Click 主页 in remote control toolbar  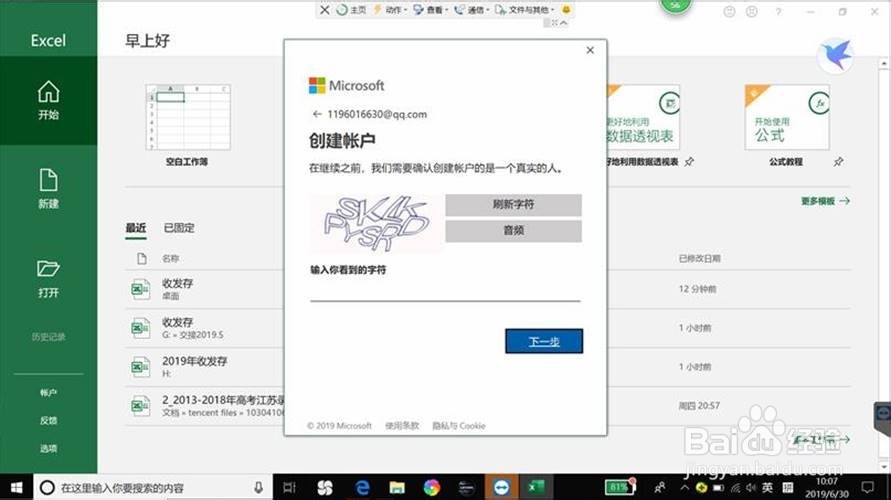coord(351,10)
